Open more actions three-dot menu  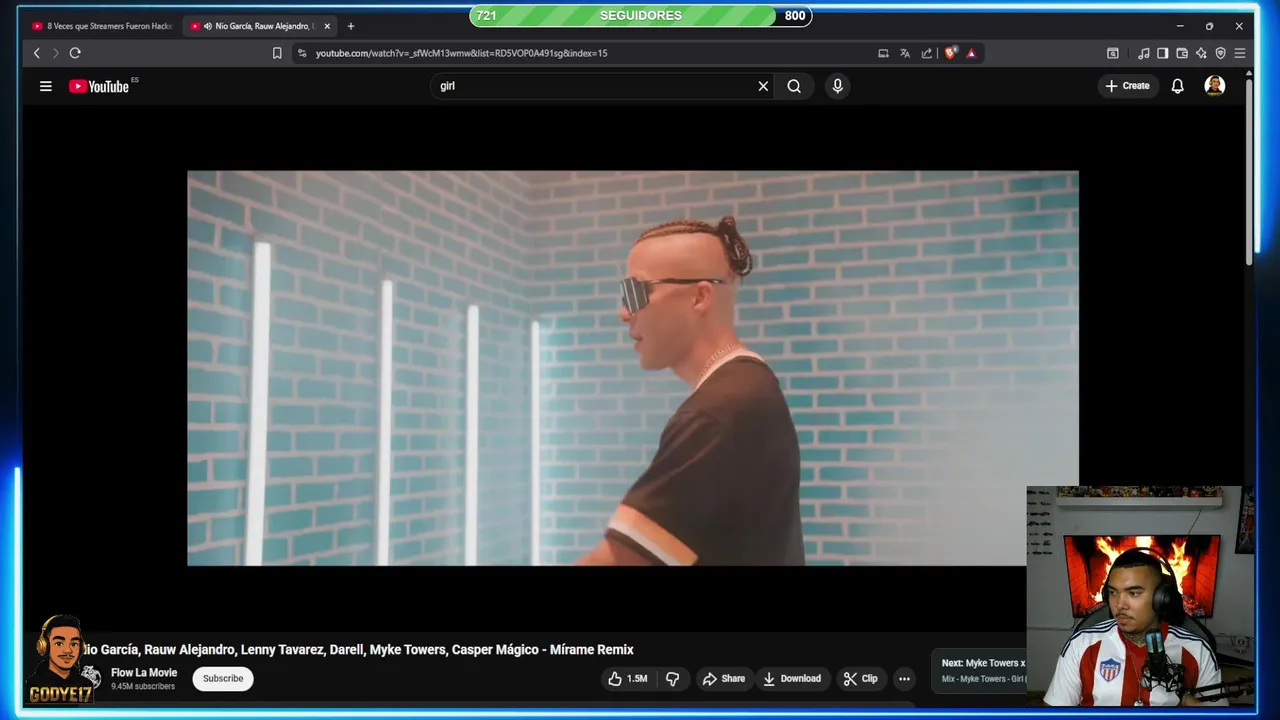pyautogui.click(x=904, y=679)
